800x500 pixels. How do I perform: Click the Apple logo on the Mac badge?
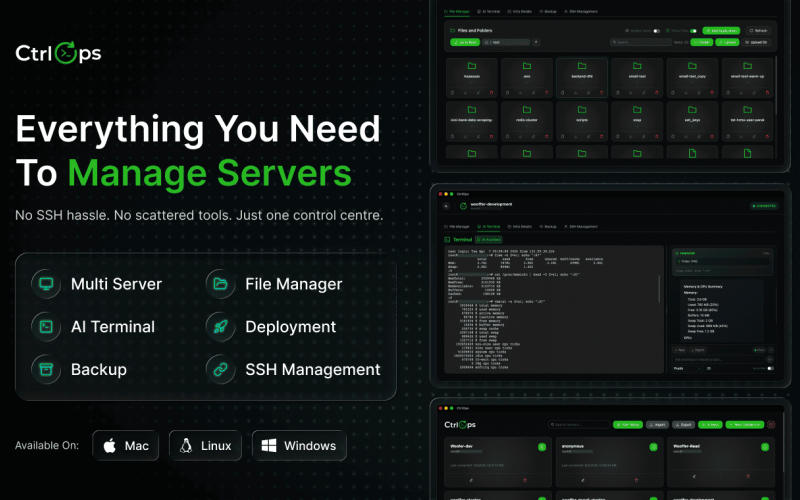pyautogui.click(x=109, y=445)
